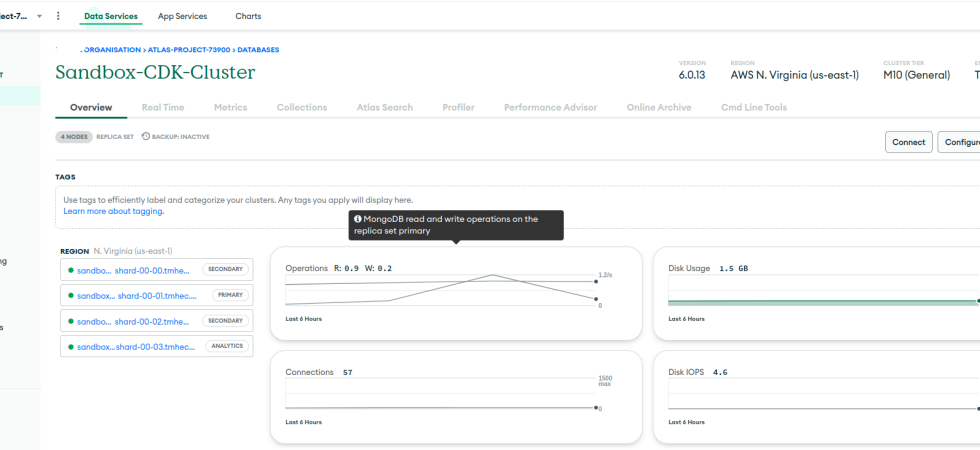
Task: Open the Collections tab
Action: [302, 108]
